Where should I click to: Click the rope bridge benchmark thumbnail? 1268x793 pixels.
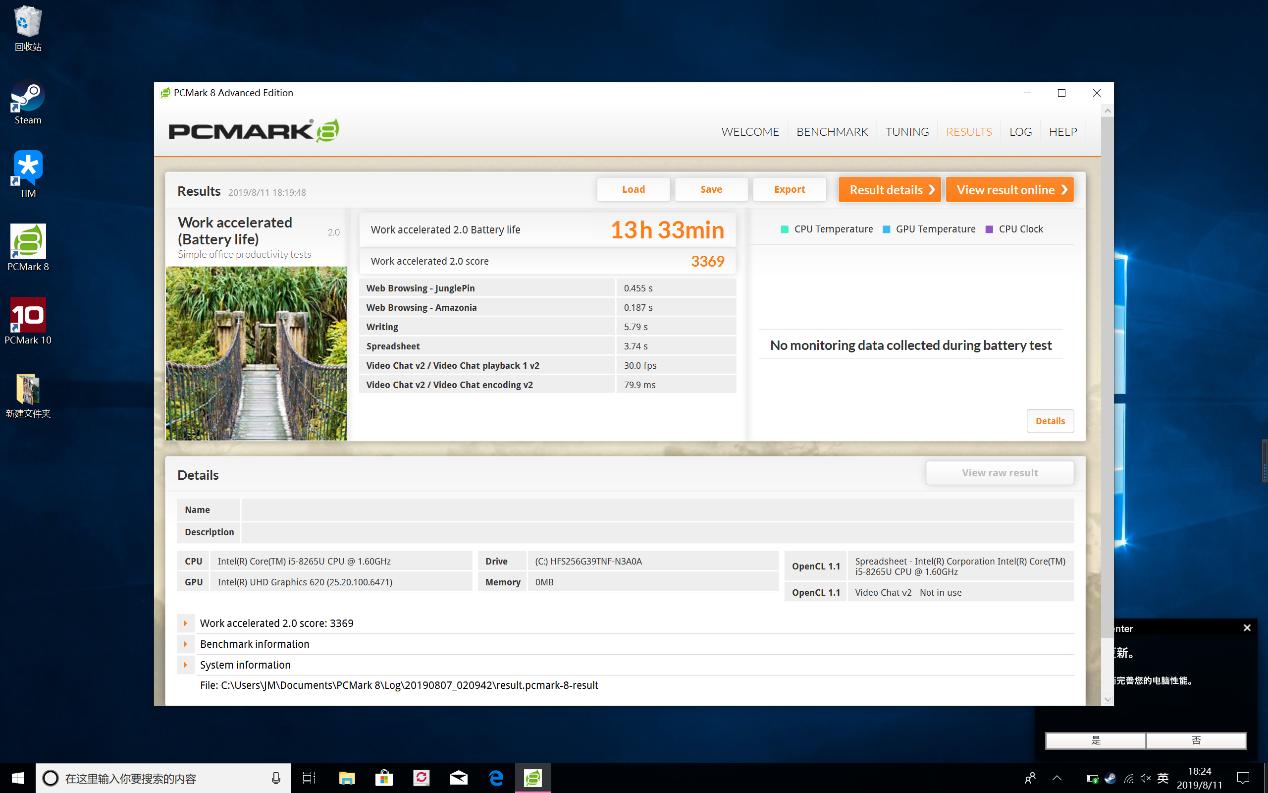click(256, 353)
